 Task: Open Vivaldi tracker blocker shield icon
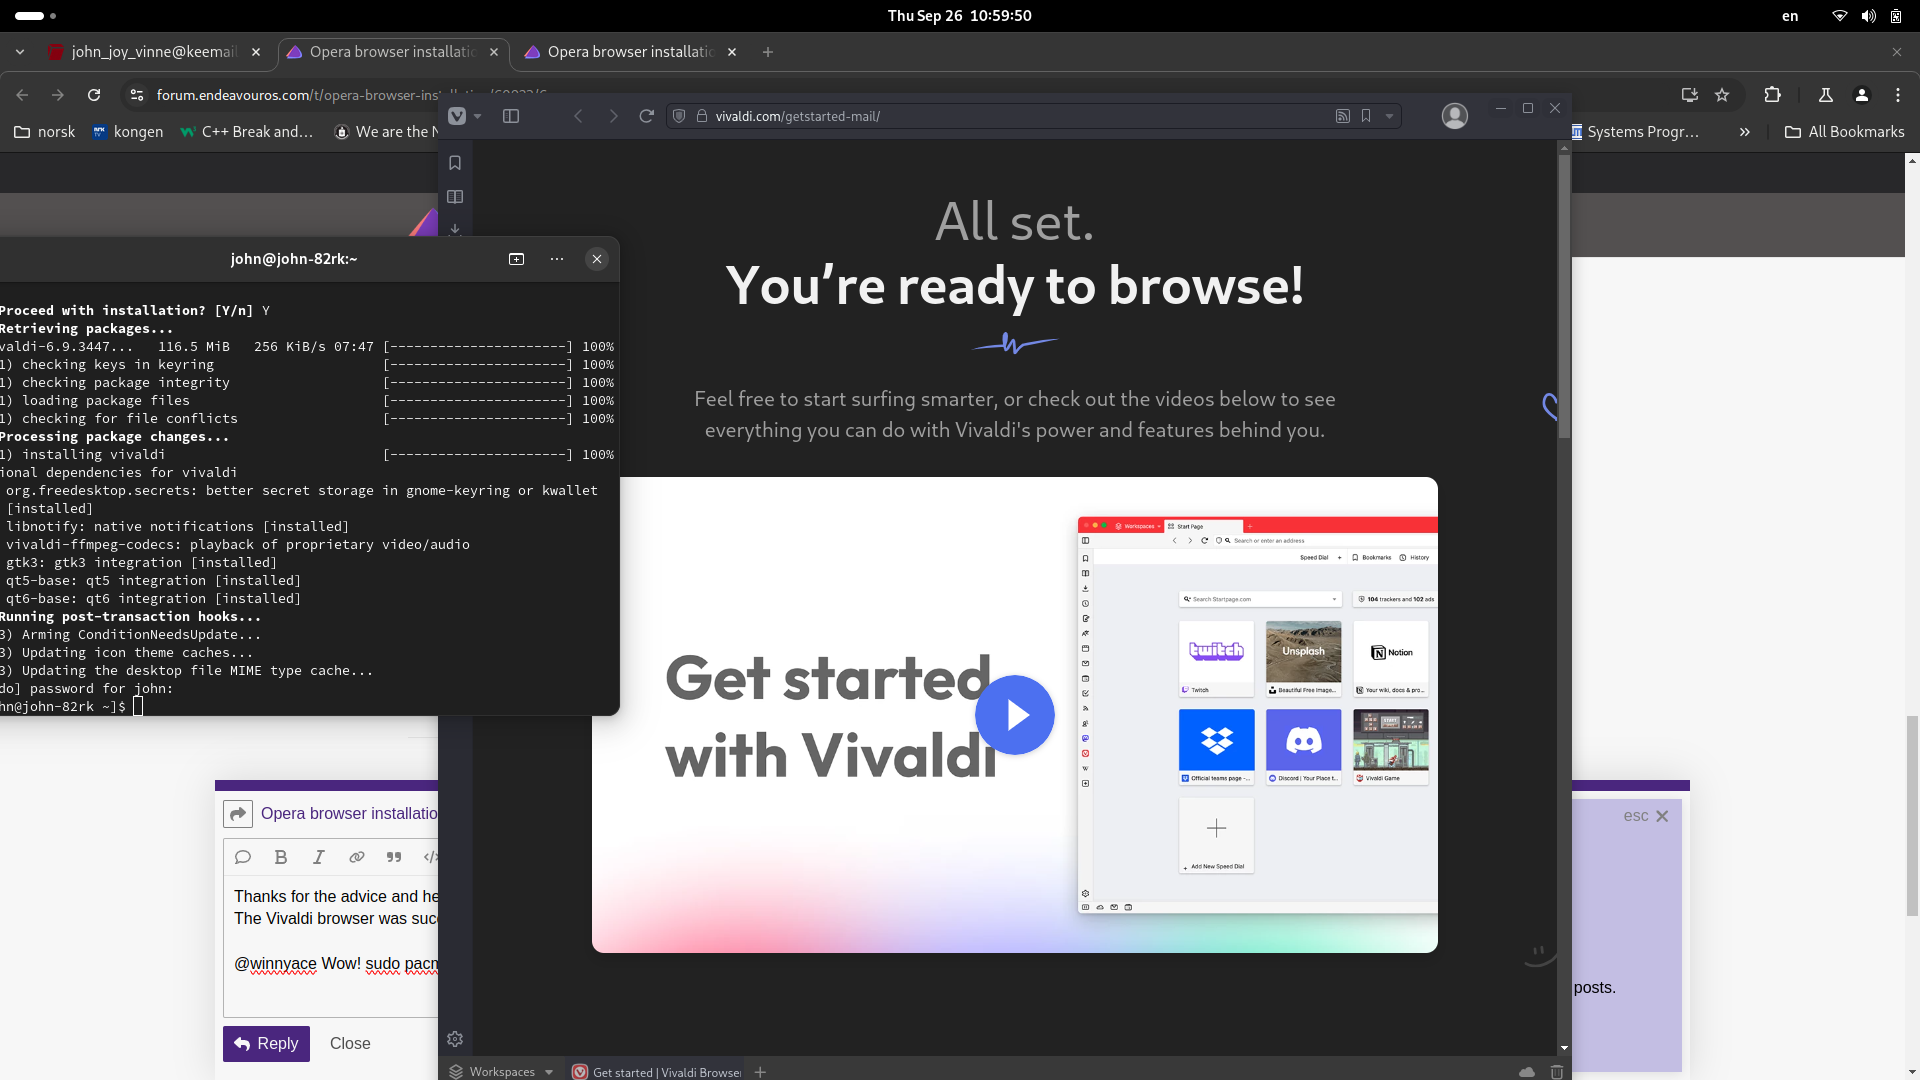679,116
